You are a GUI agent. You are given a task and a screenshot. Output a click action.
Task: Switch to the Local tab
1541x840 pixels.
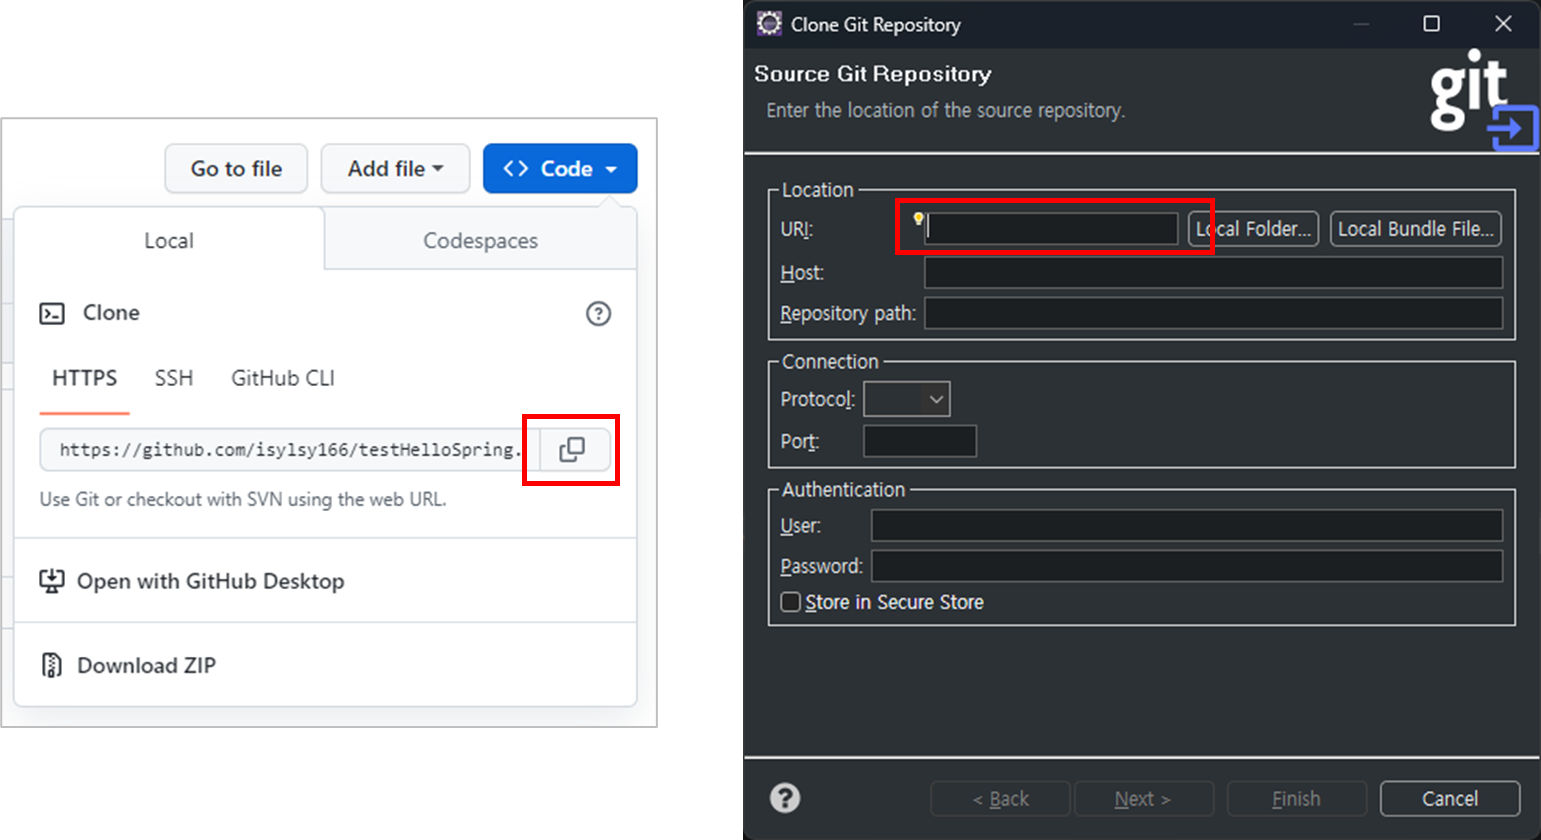click(x=169, y=240)
